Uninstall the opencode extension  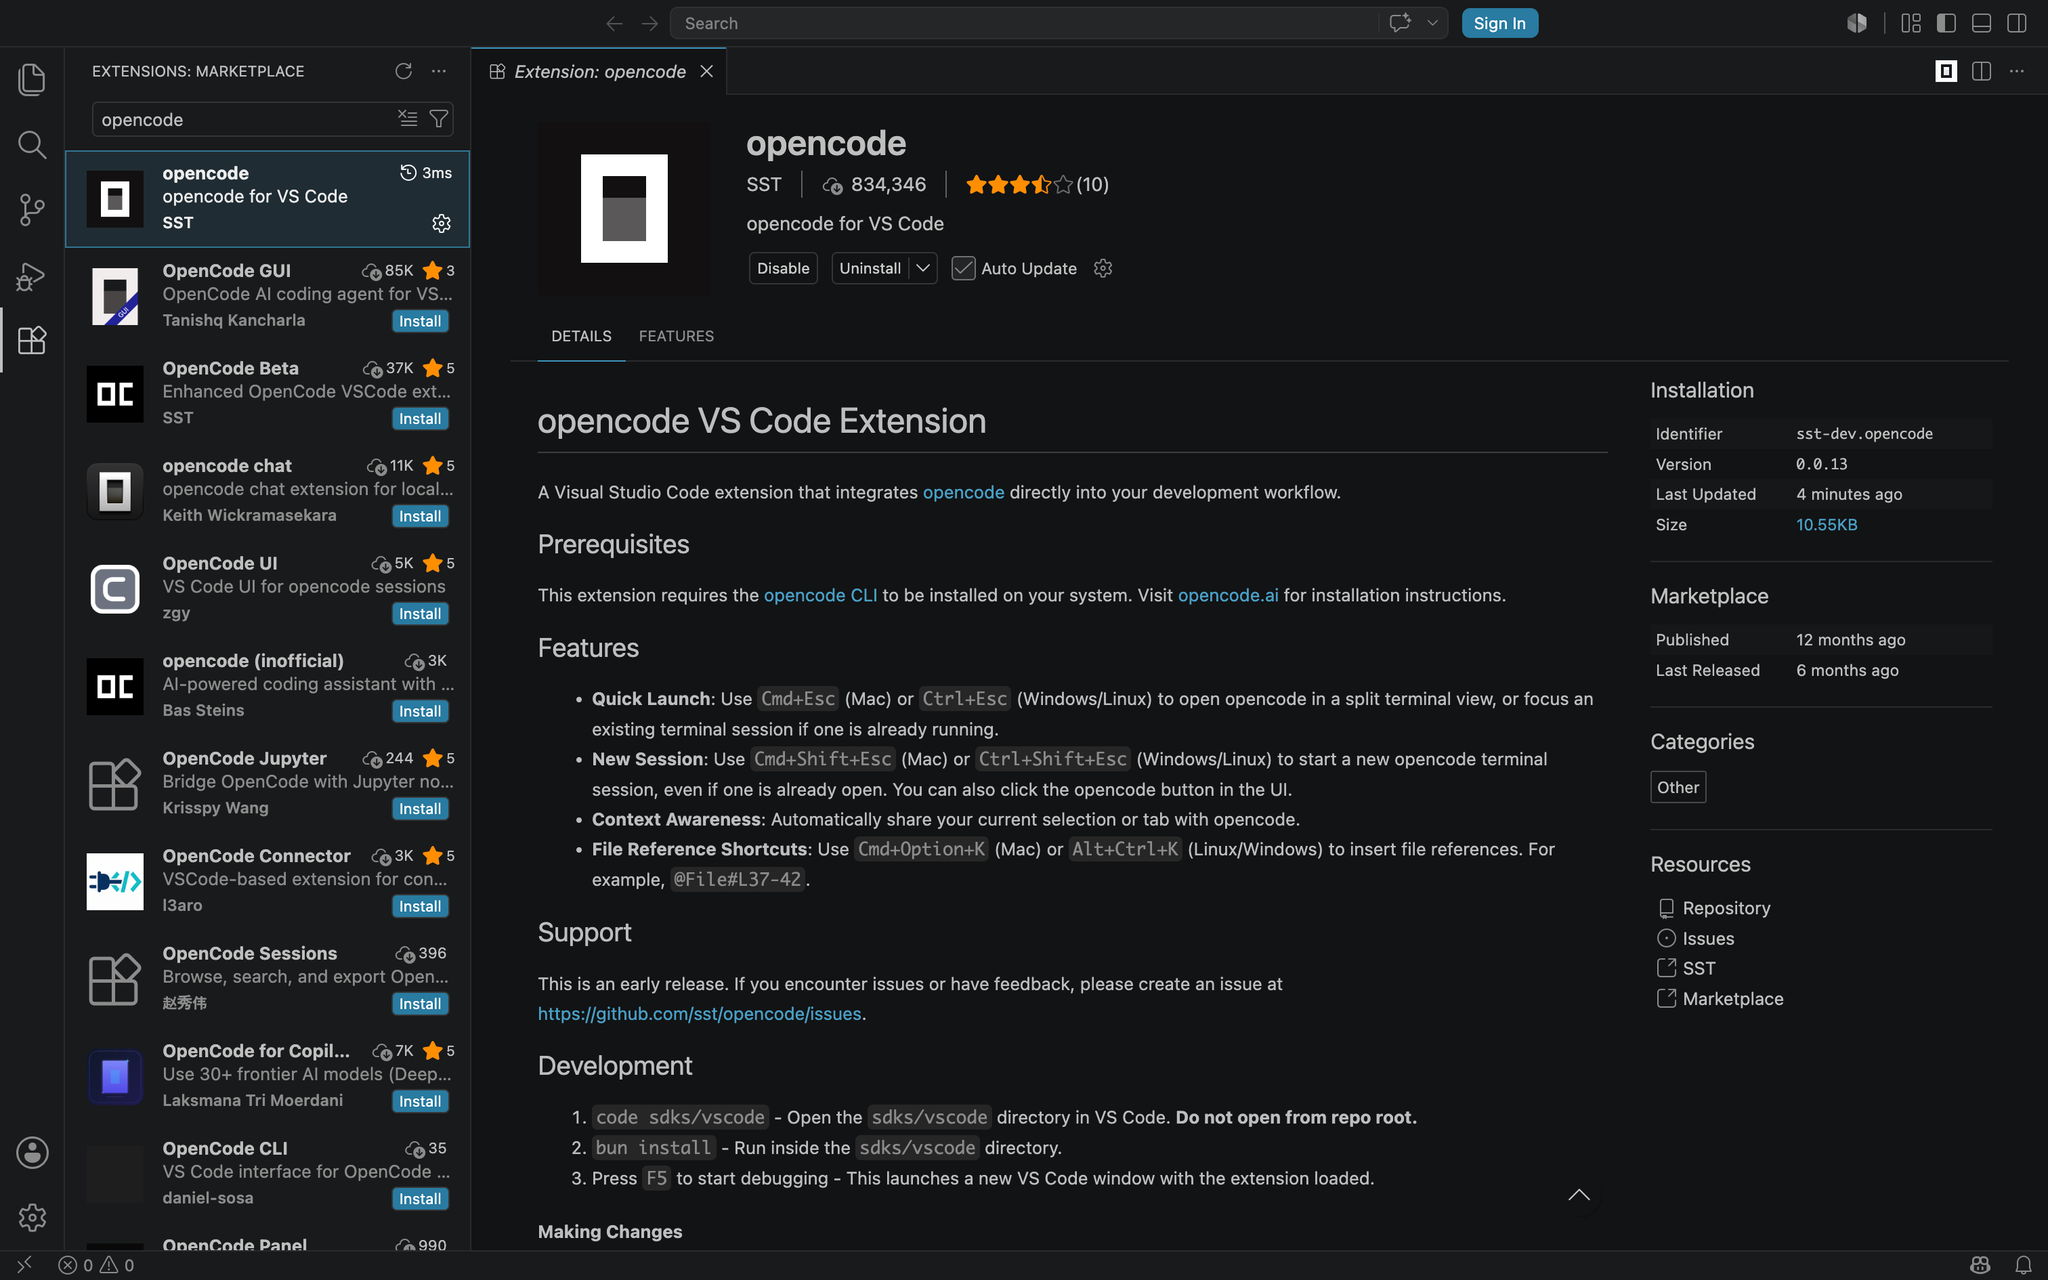pos(870,268)
